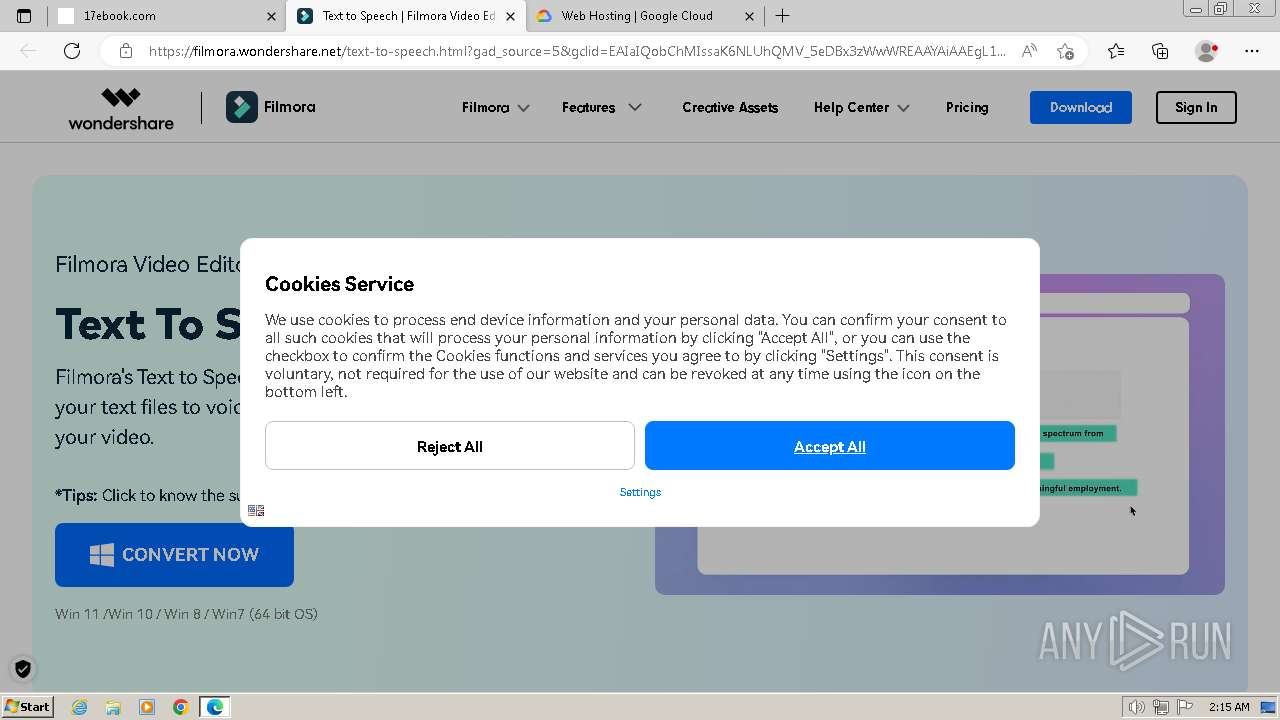This screenshot has height=720, width=1280.
Task: Click the system clock 2:15 AM
Action: tap(1229, 707)
